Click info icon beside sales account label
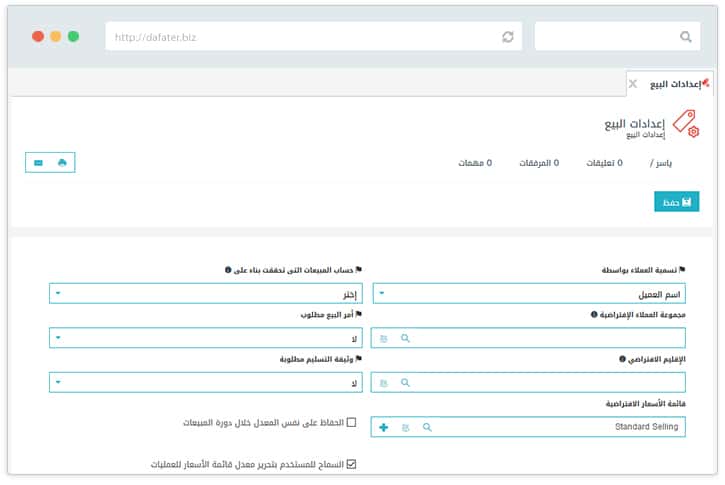 pos(227,270)
